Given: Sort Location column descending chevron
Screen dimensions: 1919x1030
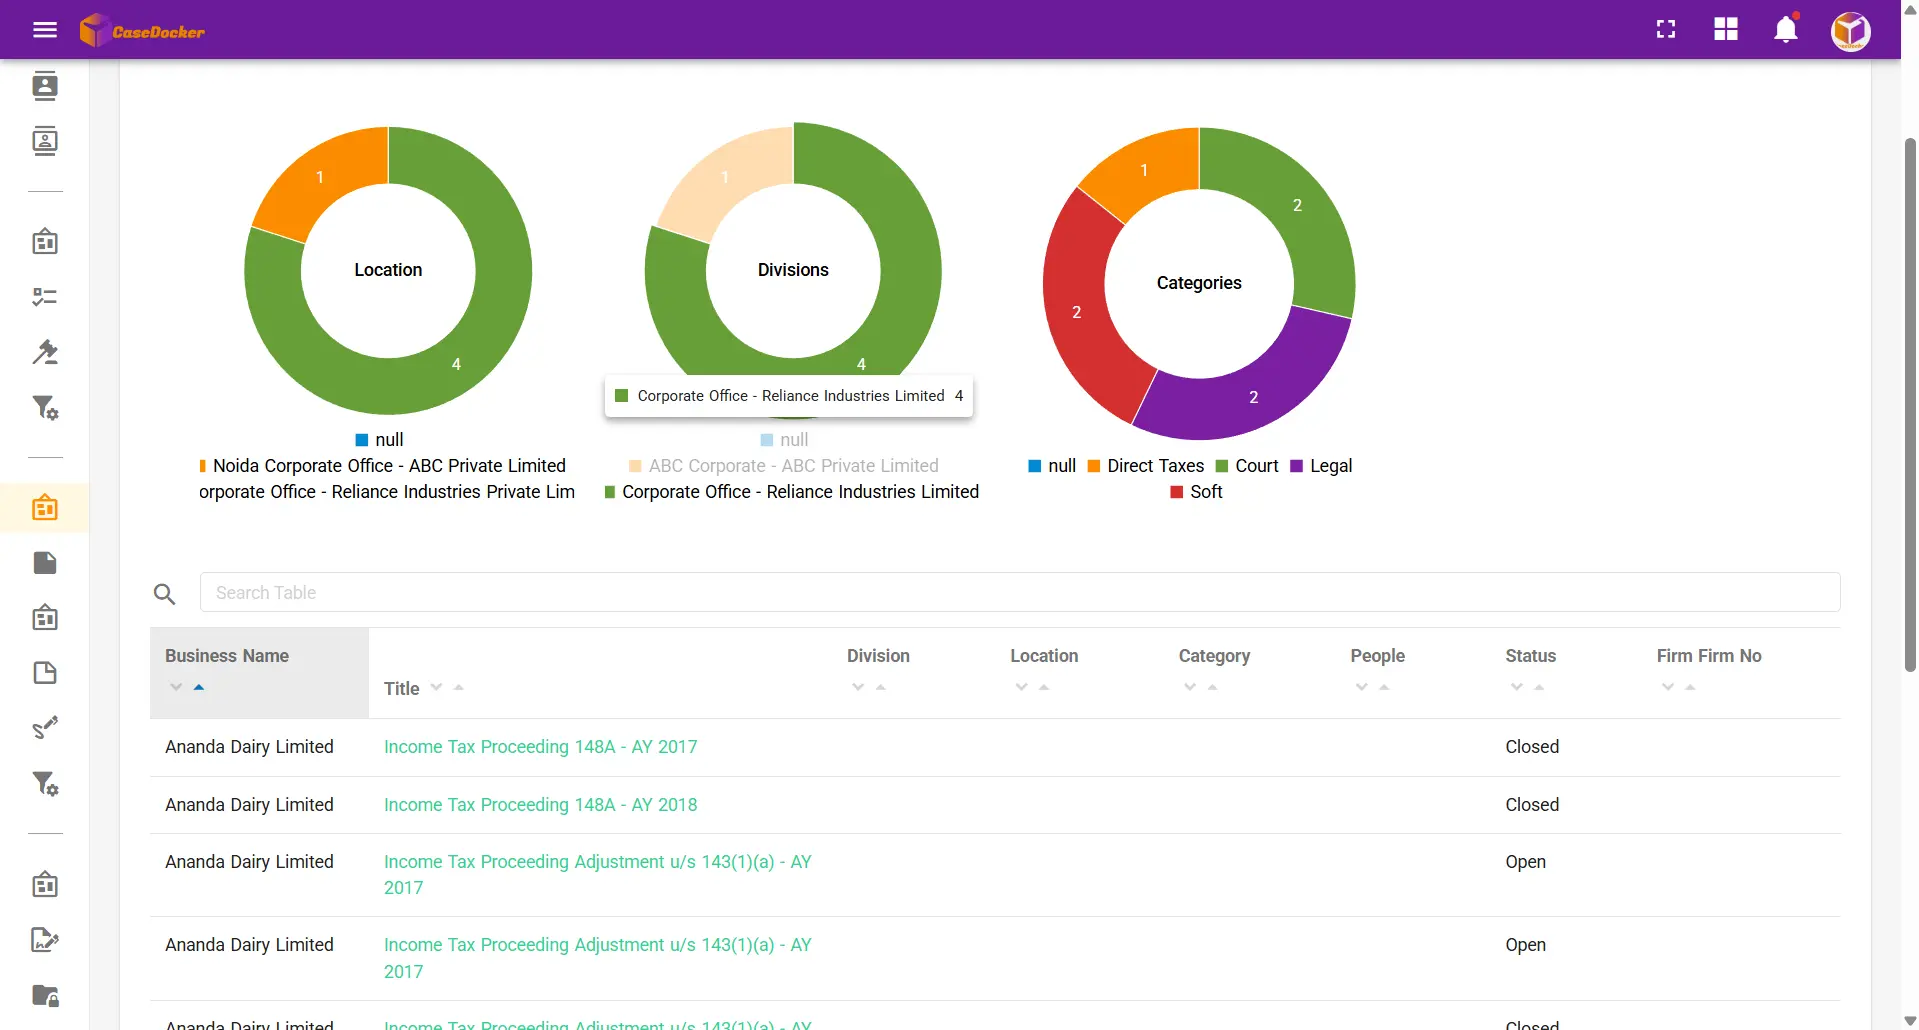Looking at the screenshot, I should [1021, 687].
